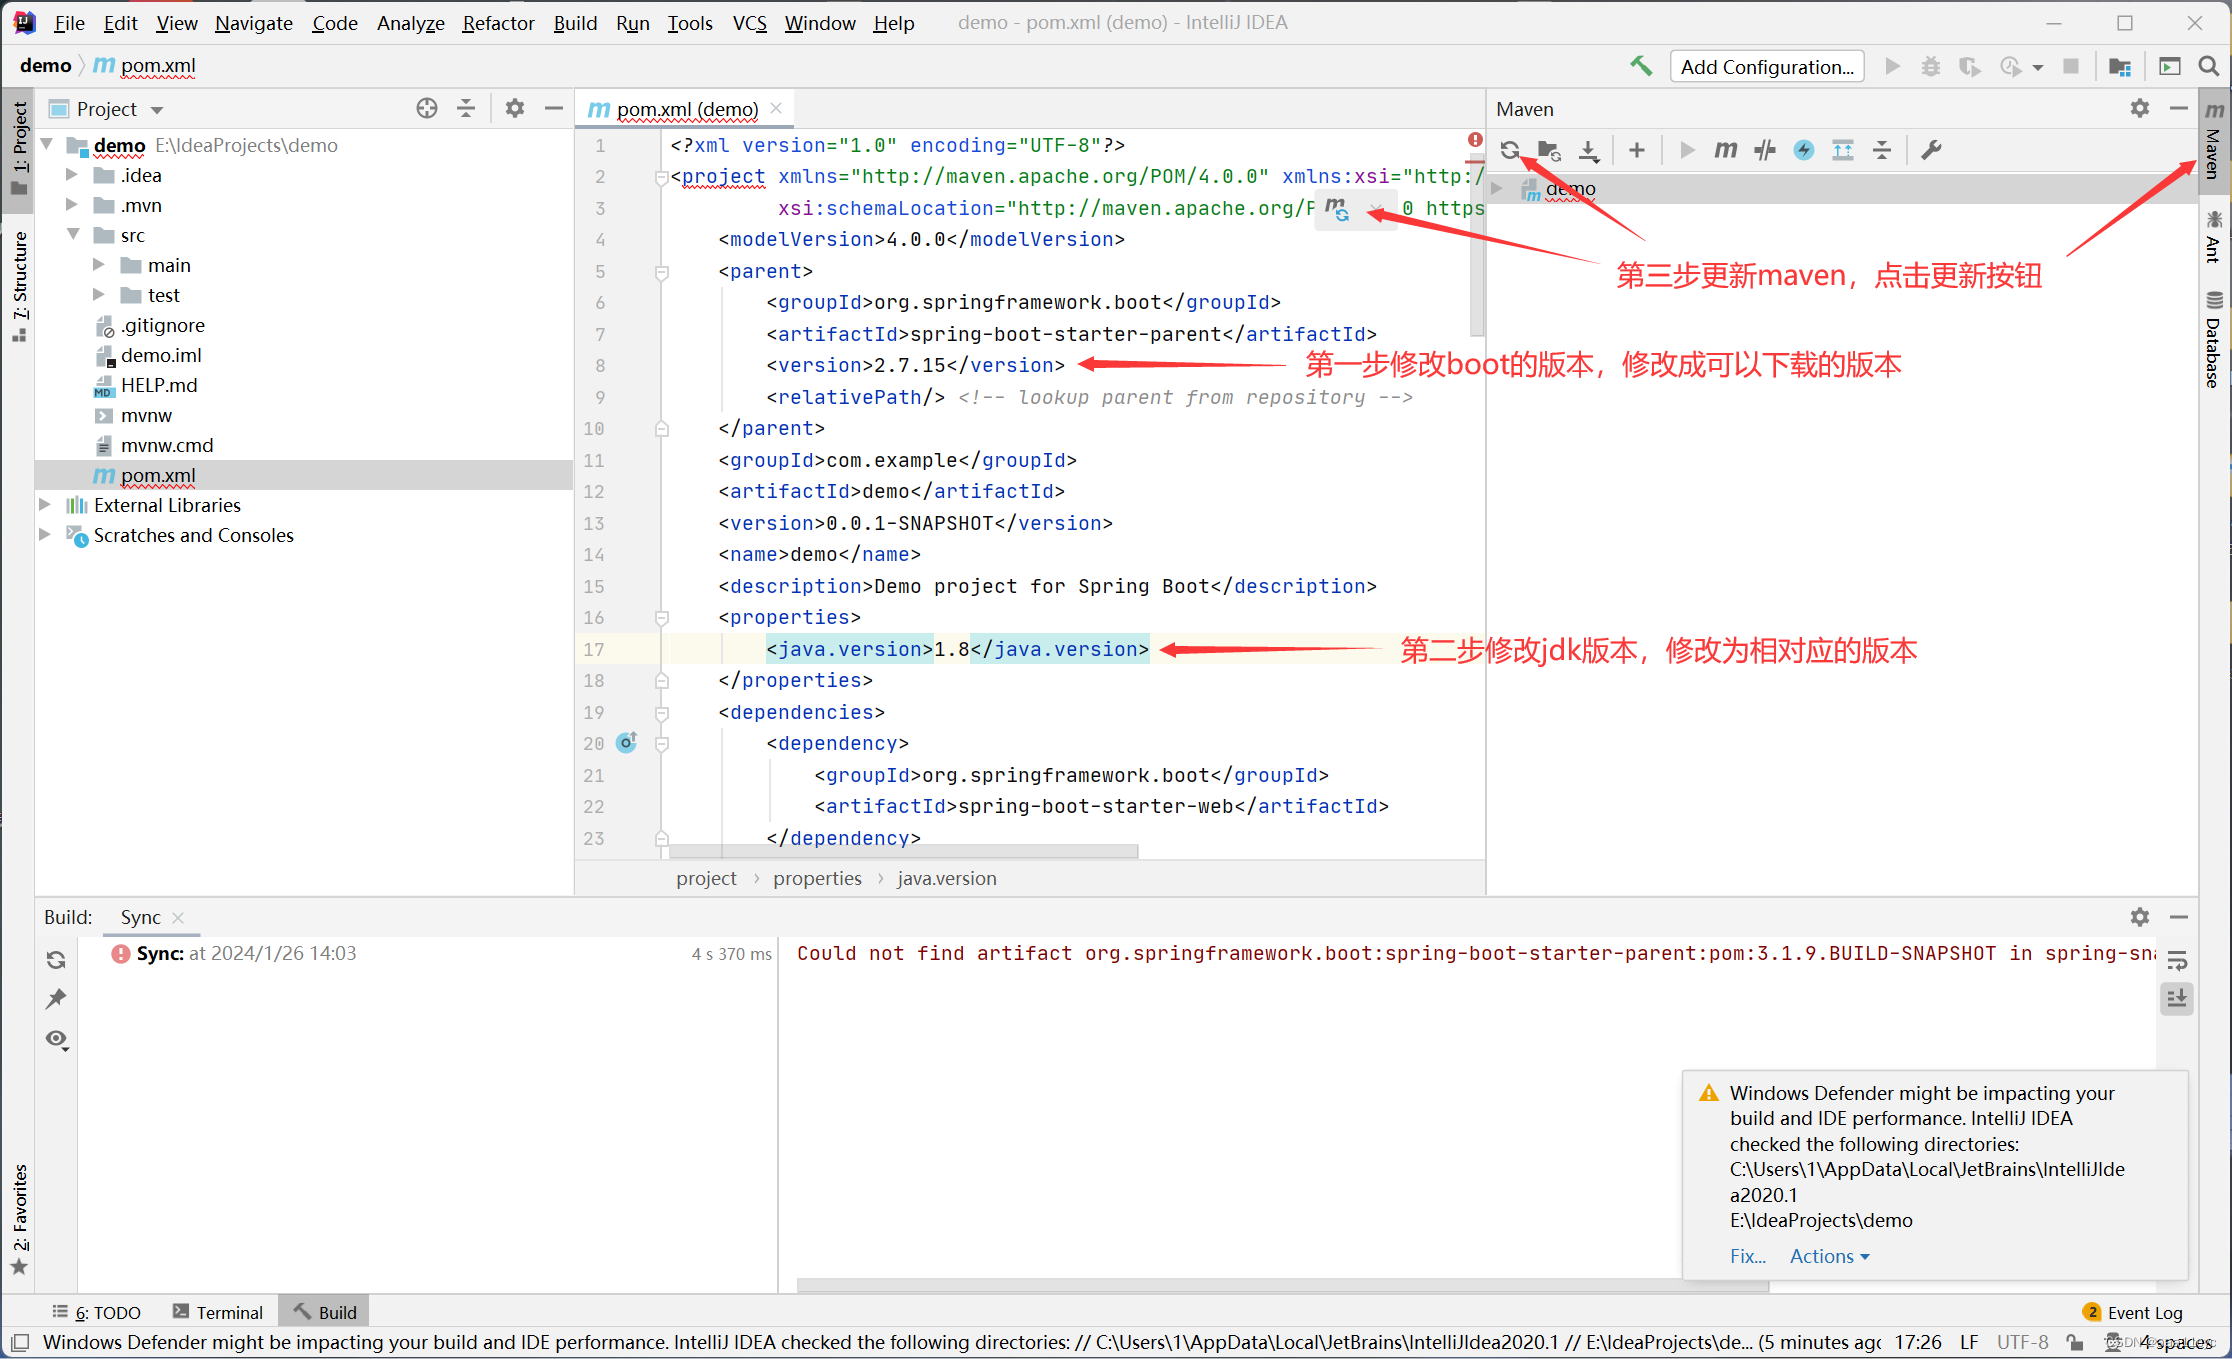2232x1359 pixels.
Task: Toggle Maven Offline Mode icon
Action: tap(1765, 150)
